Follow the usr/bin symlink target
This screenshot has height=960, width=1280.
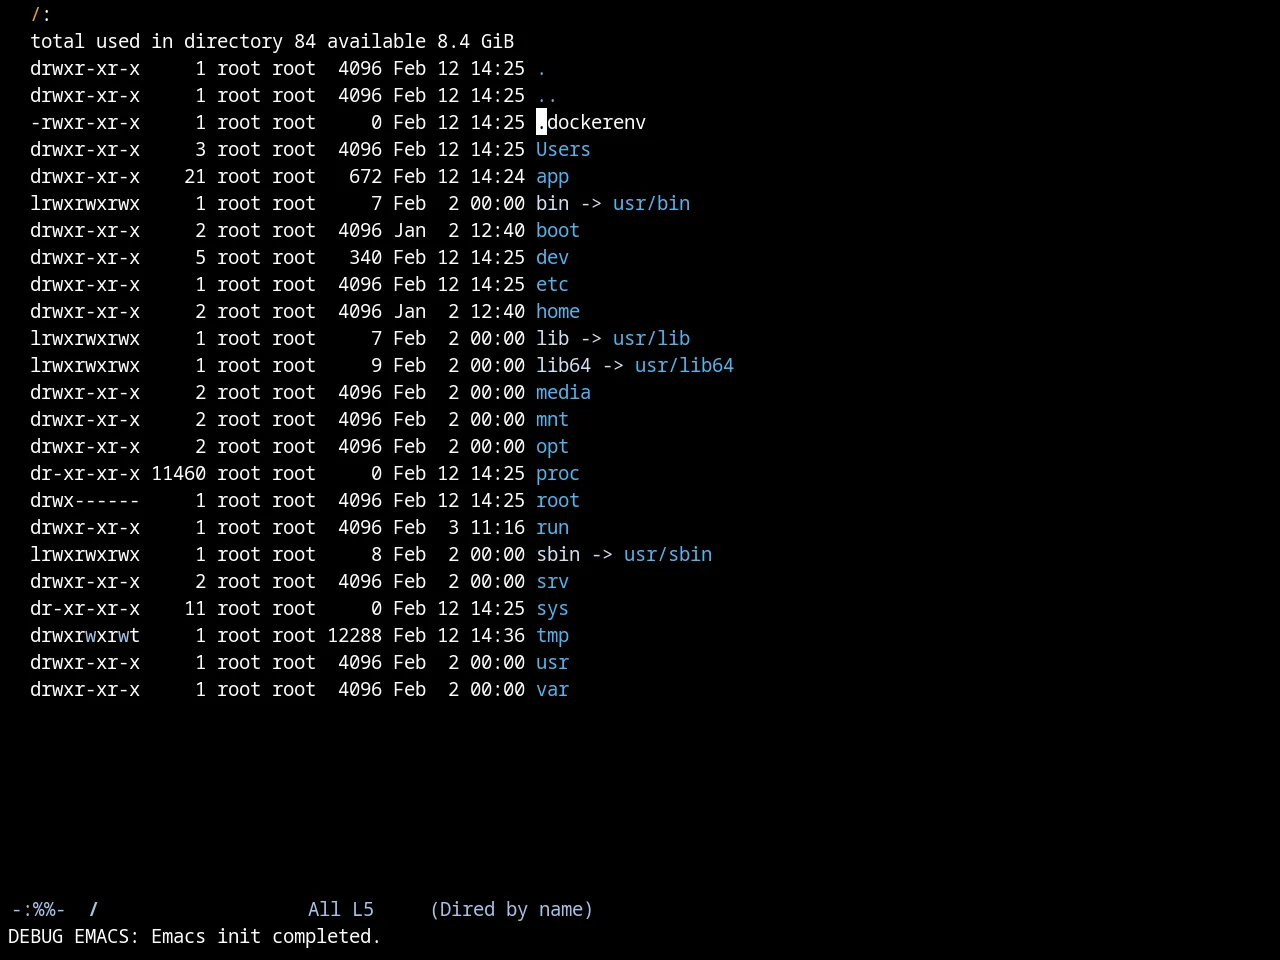[x=651, y=203]
